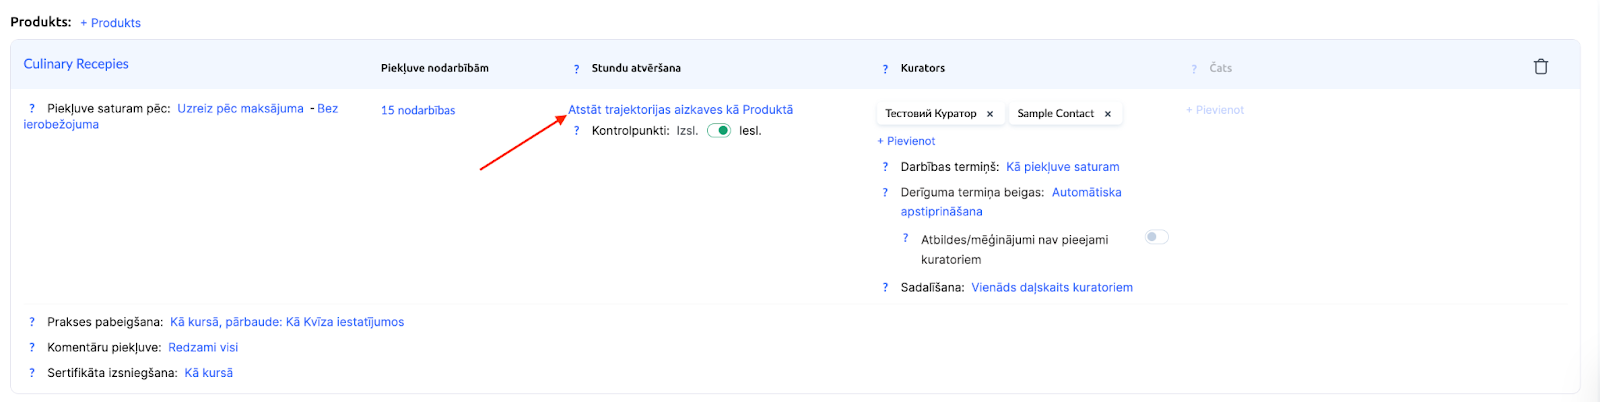Change Kā piekļuve saturam term option

[x=1062, y=167]
